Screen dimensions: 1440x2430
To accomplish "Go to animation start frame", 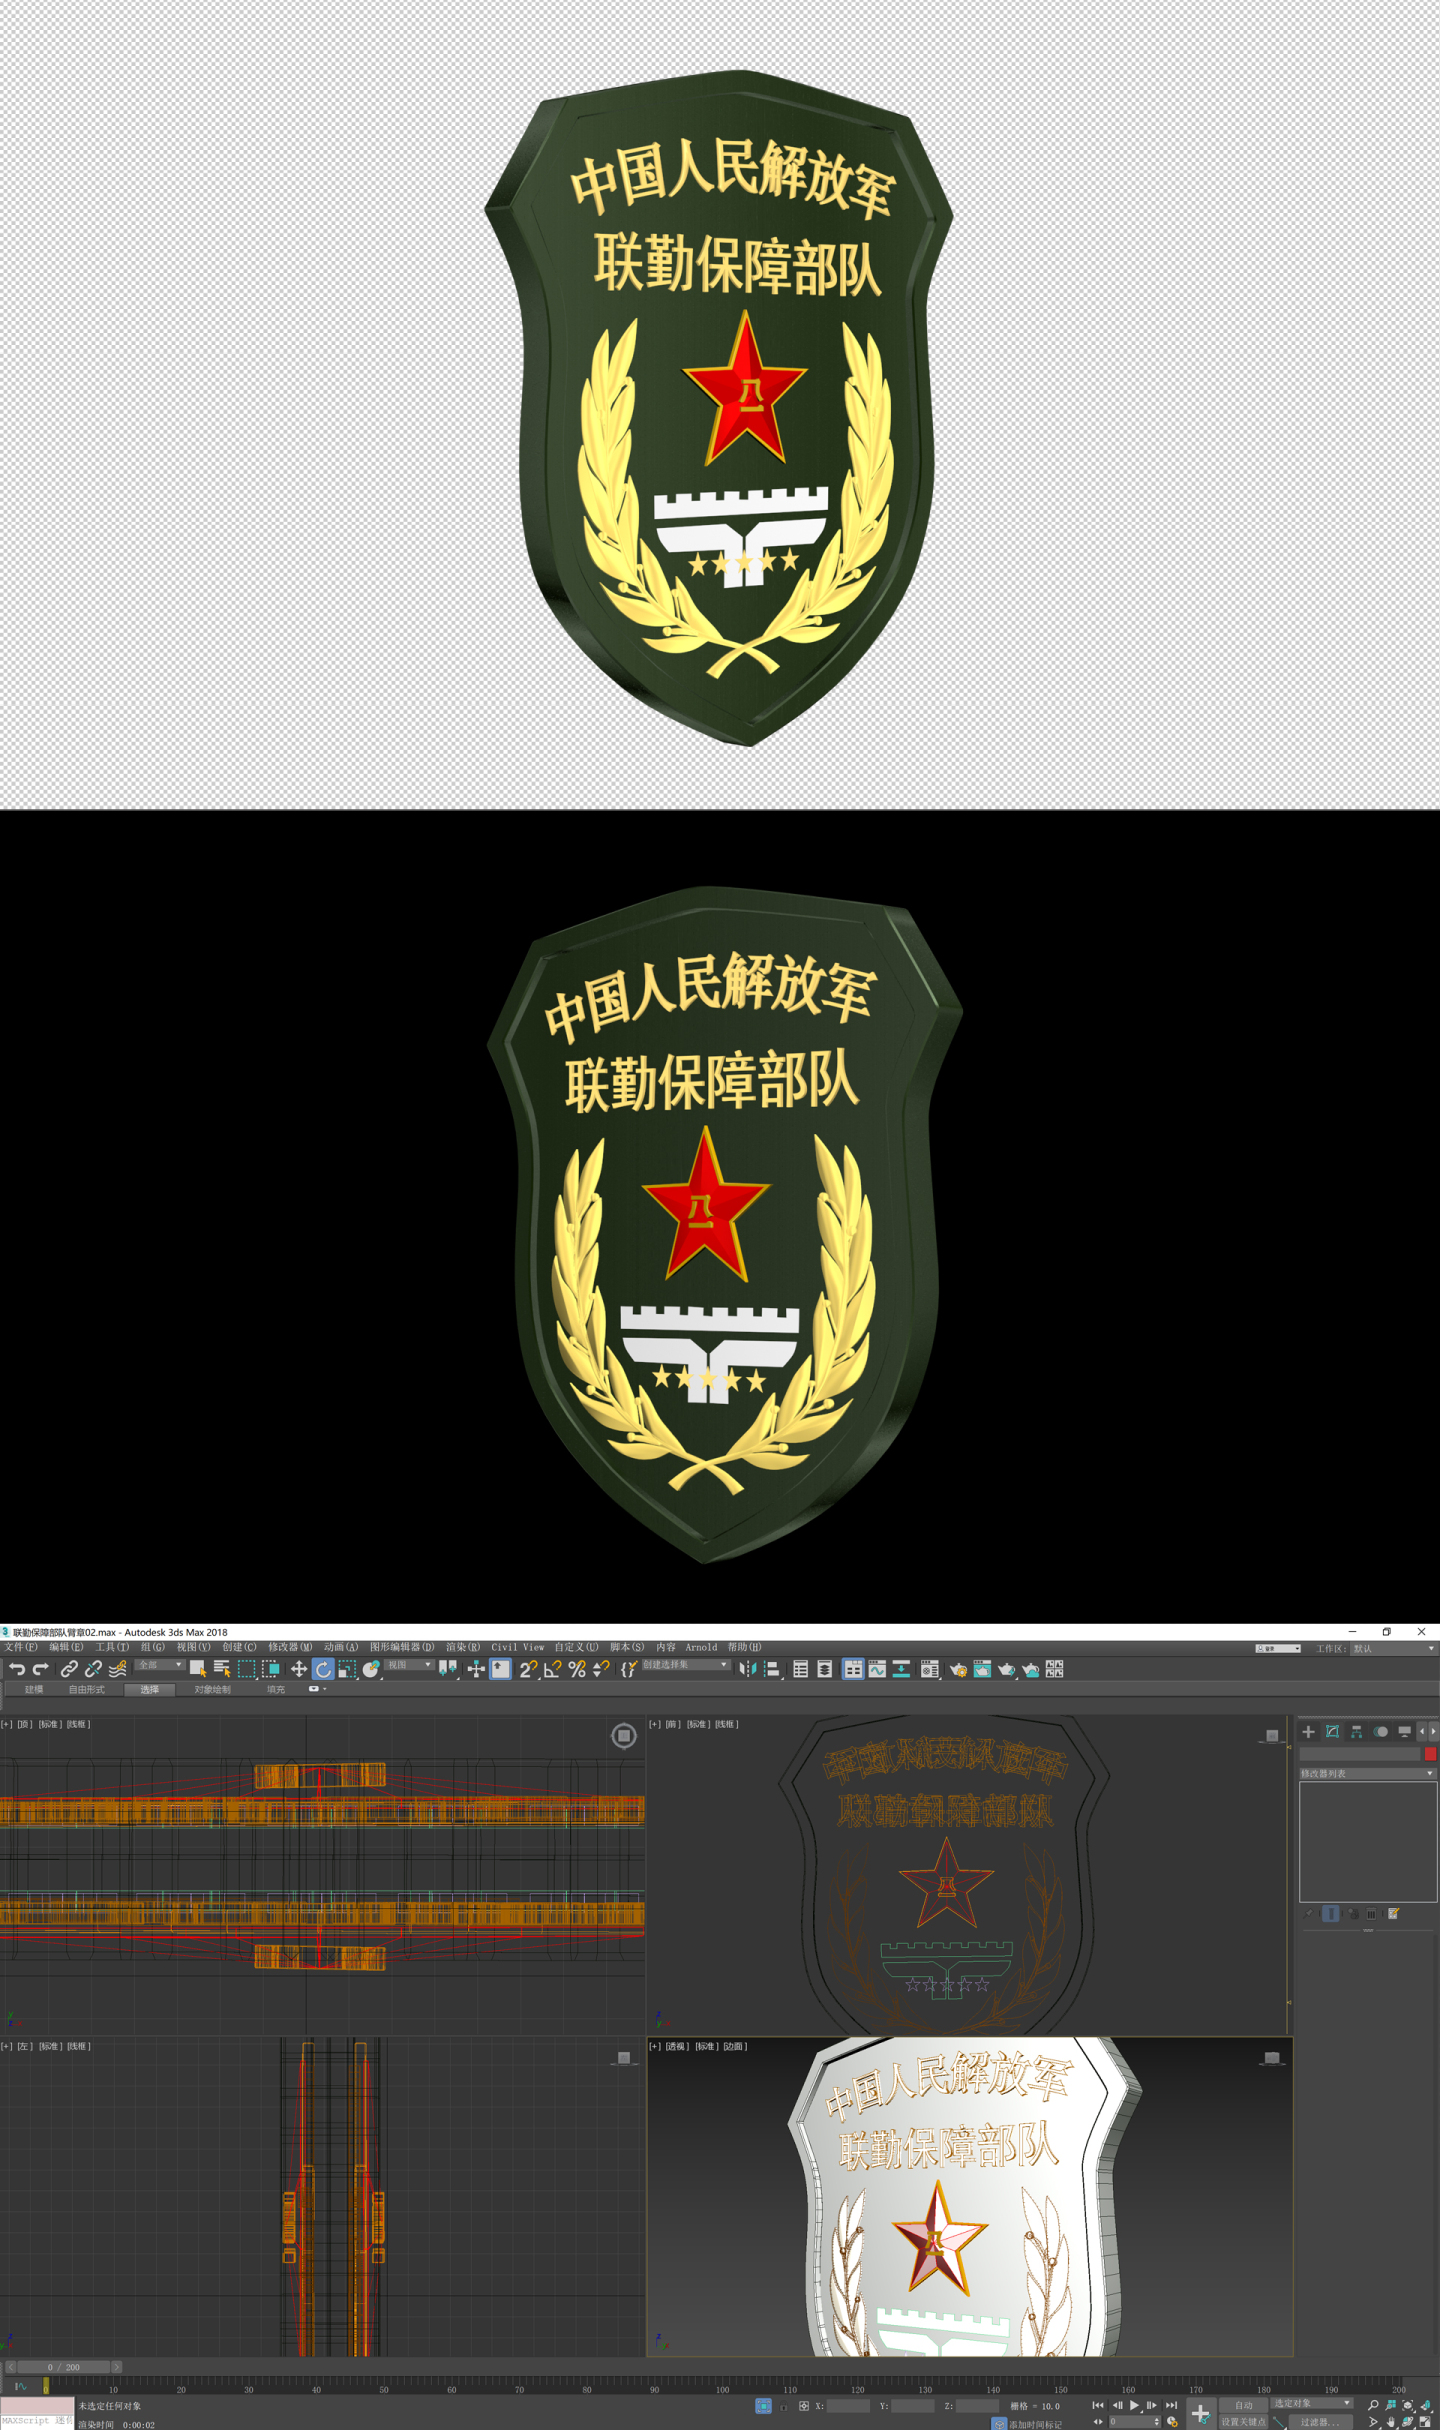I will tap(1098, 2404).
